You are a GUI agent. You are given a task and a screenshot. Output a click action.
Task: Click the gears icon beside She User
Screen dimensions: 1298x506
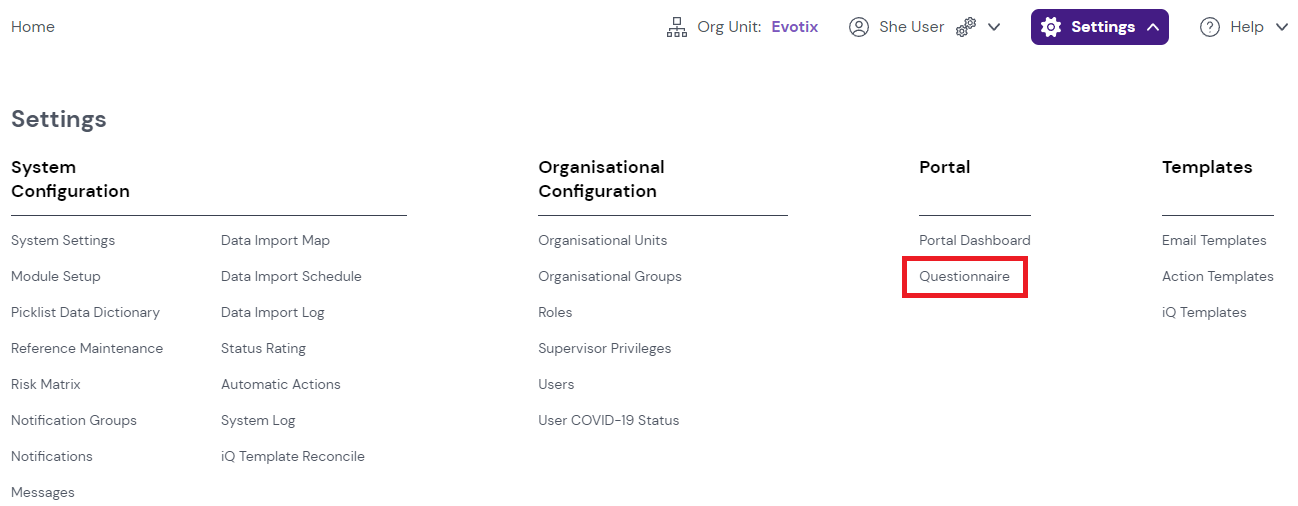coord(965,28)
